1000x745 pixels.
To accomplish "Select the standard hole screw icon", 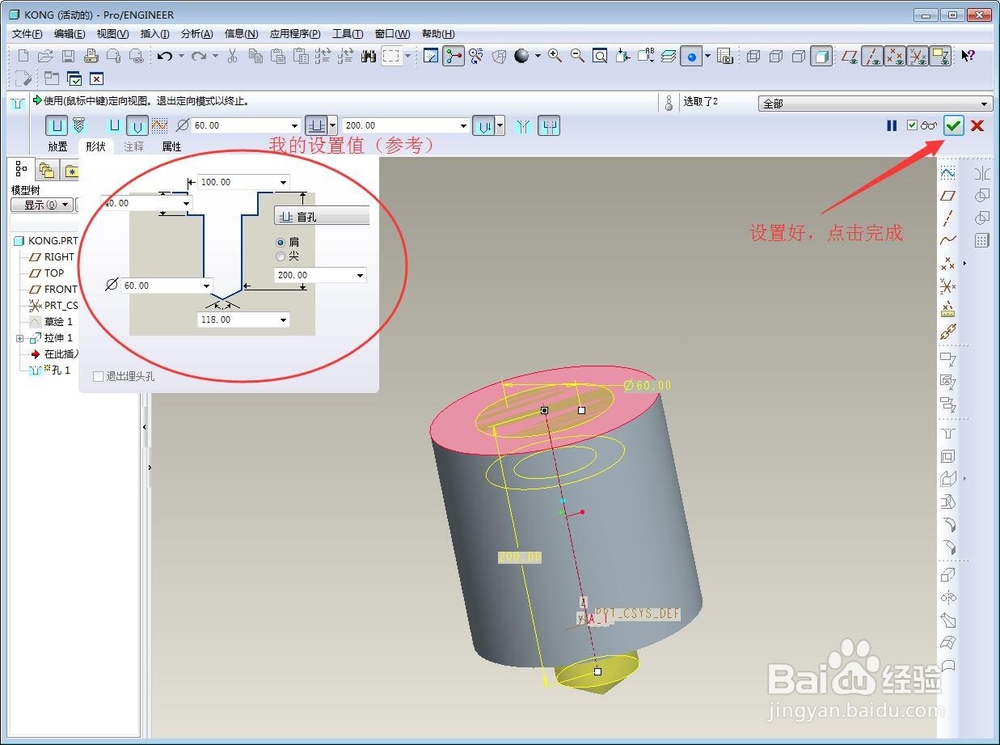I will [x=79, y=126].
